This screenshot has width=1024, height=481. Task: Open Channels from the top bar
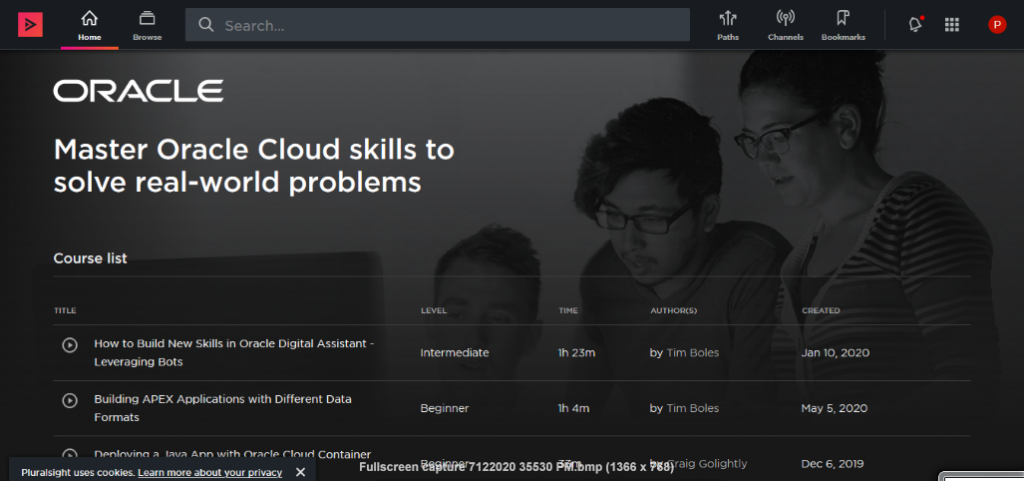[785, 26]
